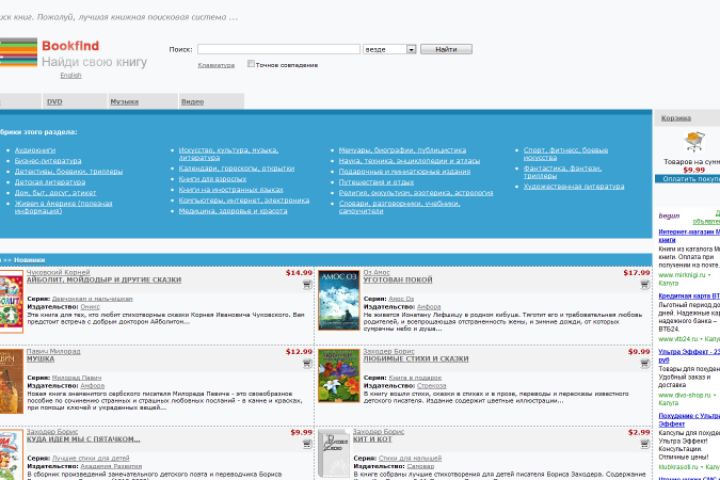Screen dimensions: 720x480
Task: Add 'Мушка' book to cart
Action: tap(307, 364)
